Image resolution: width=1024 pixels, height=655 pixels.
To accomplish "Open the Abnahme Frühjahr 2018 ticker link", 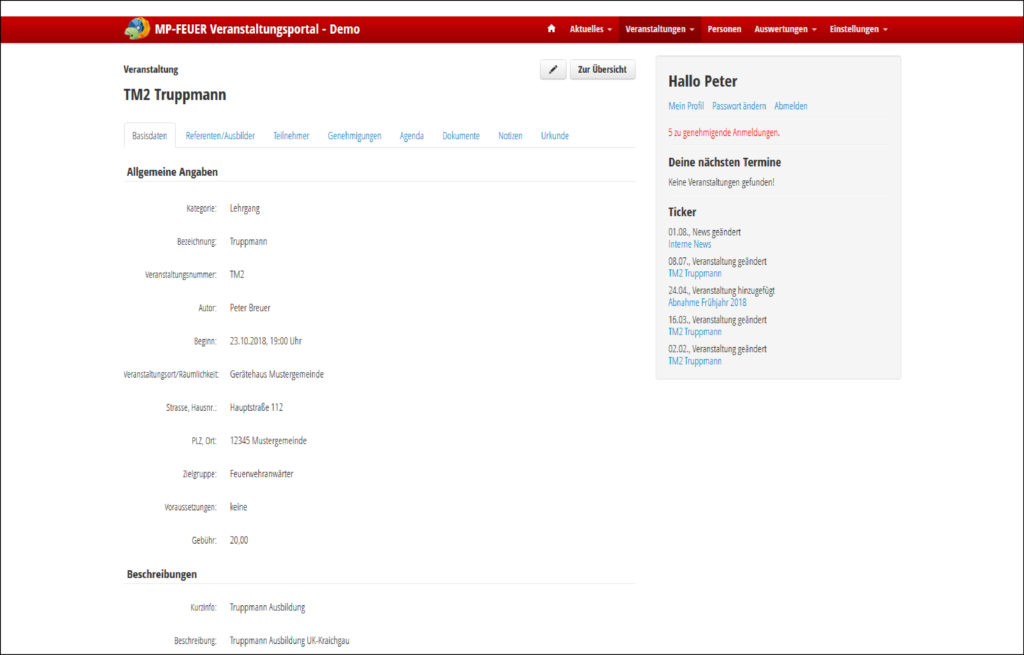I will tap(707, 302).
